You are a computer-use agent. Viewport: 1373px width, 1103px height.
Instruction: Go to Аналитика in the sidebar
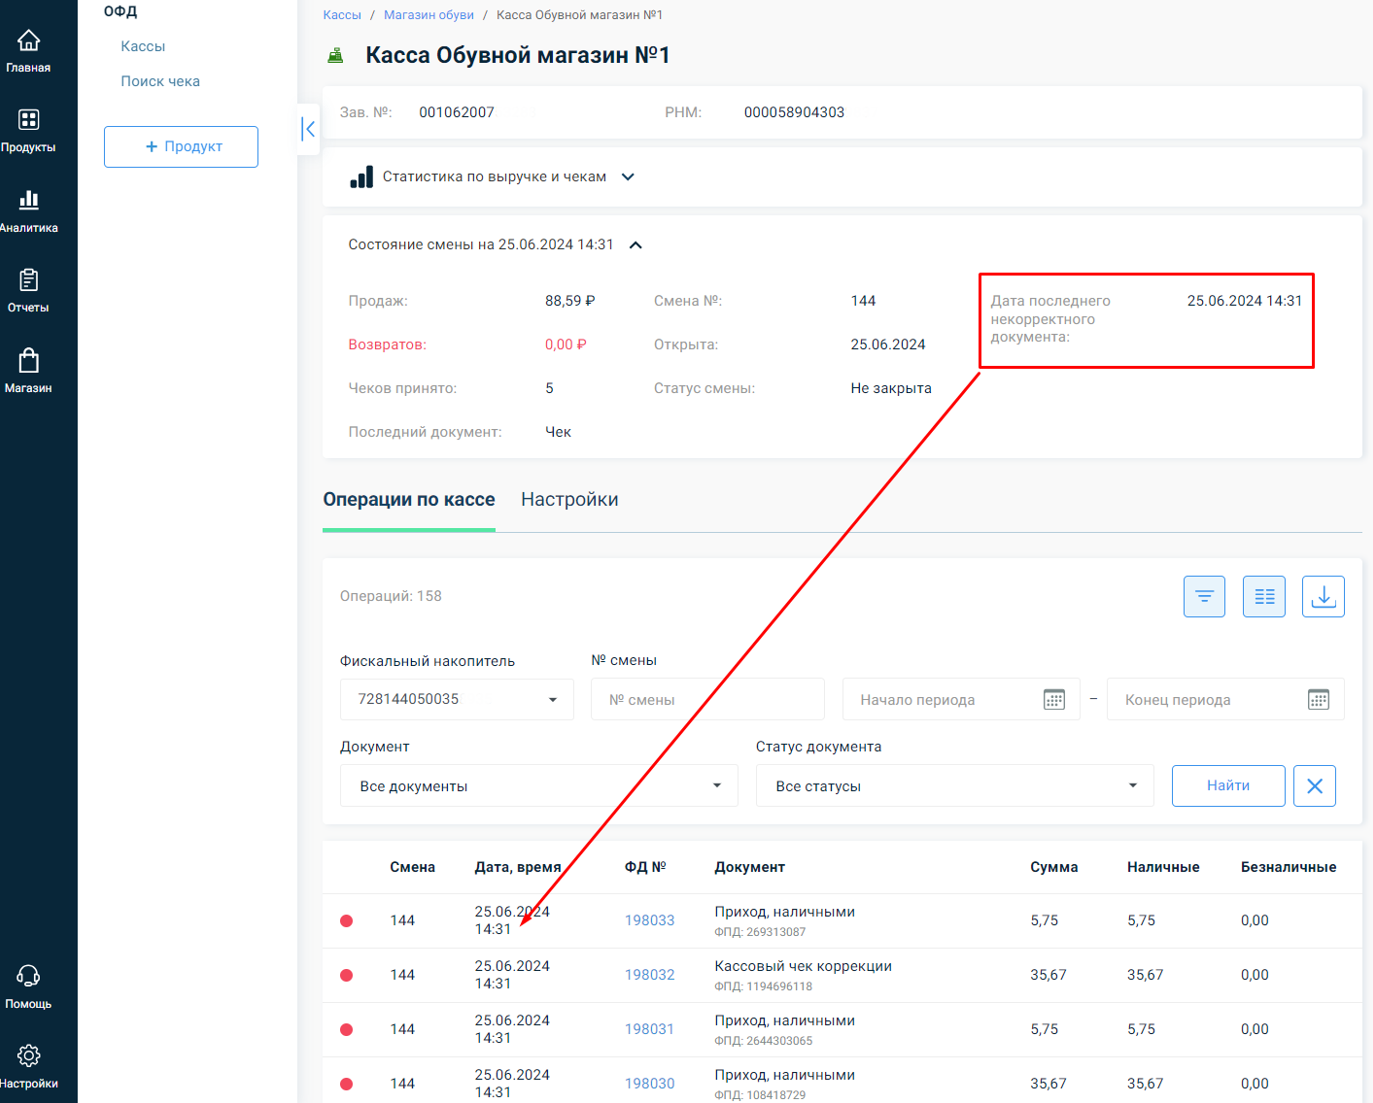[x=28, y=212]
